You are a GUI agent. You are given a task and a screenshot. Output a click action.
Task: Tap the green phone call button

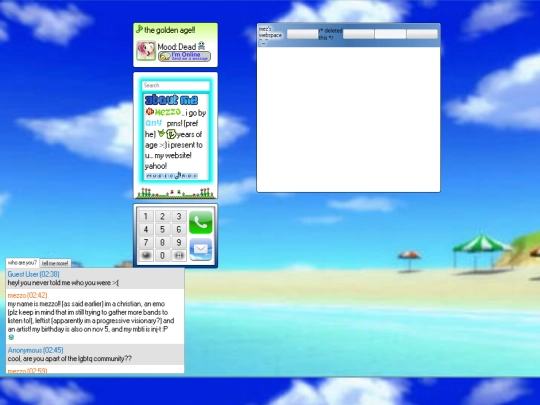click(200, 222)
